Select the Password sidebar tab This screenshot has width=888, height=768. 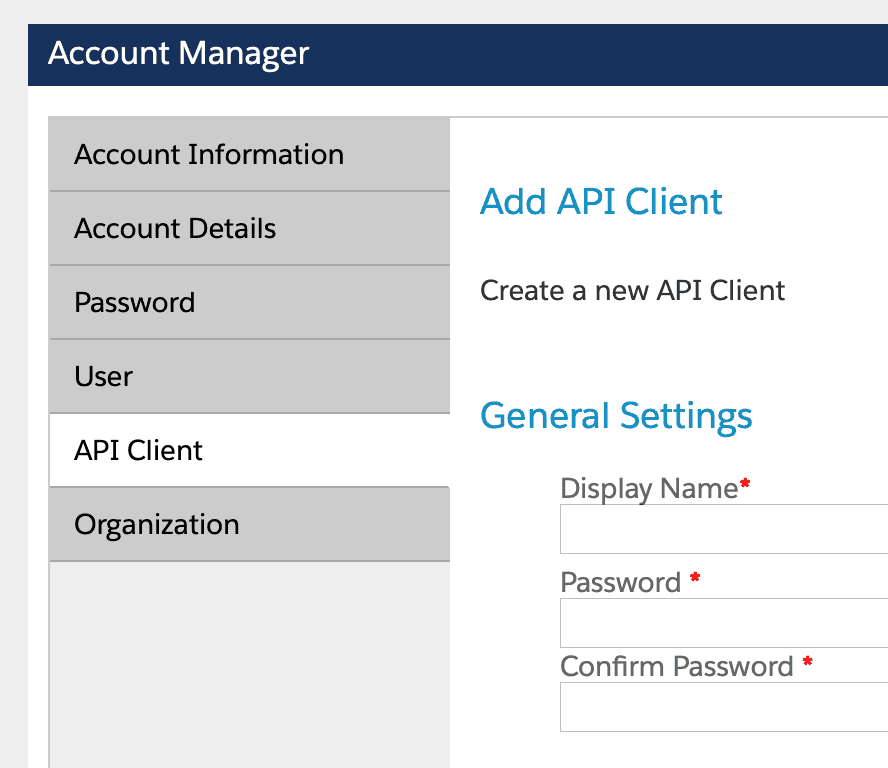(135, 303)
